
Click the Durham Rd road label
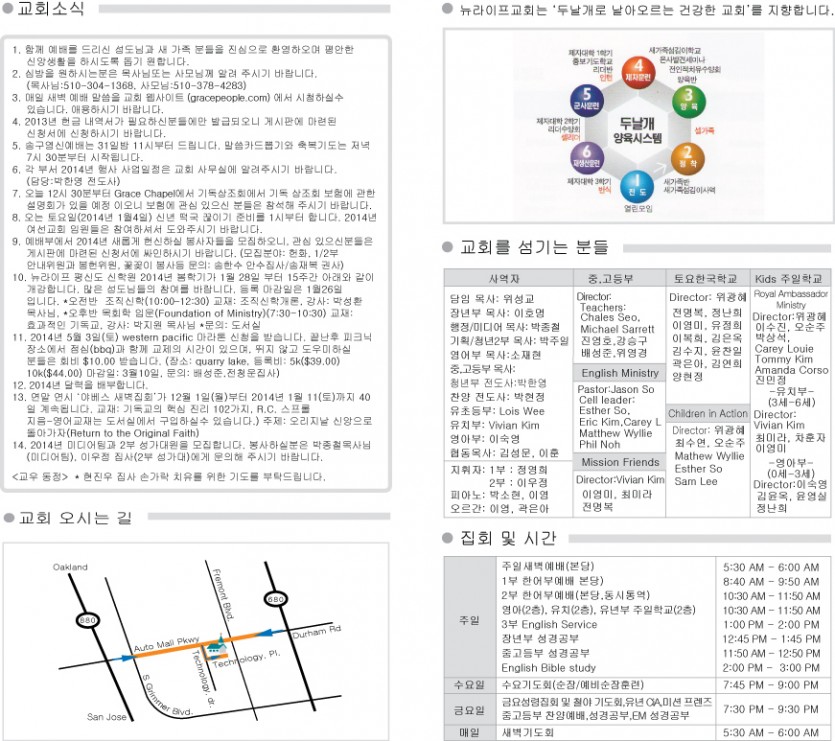[316, 631]
